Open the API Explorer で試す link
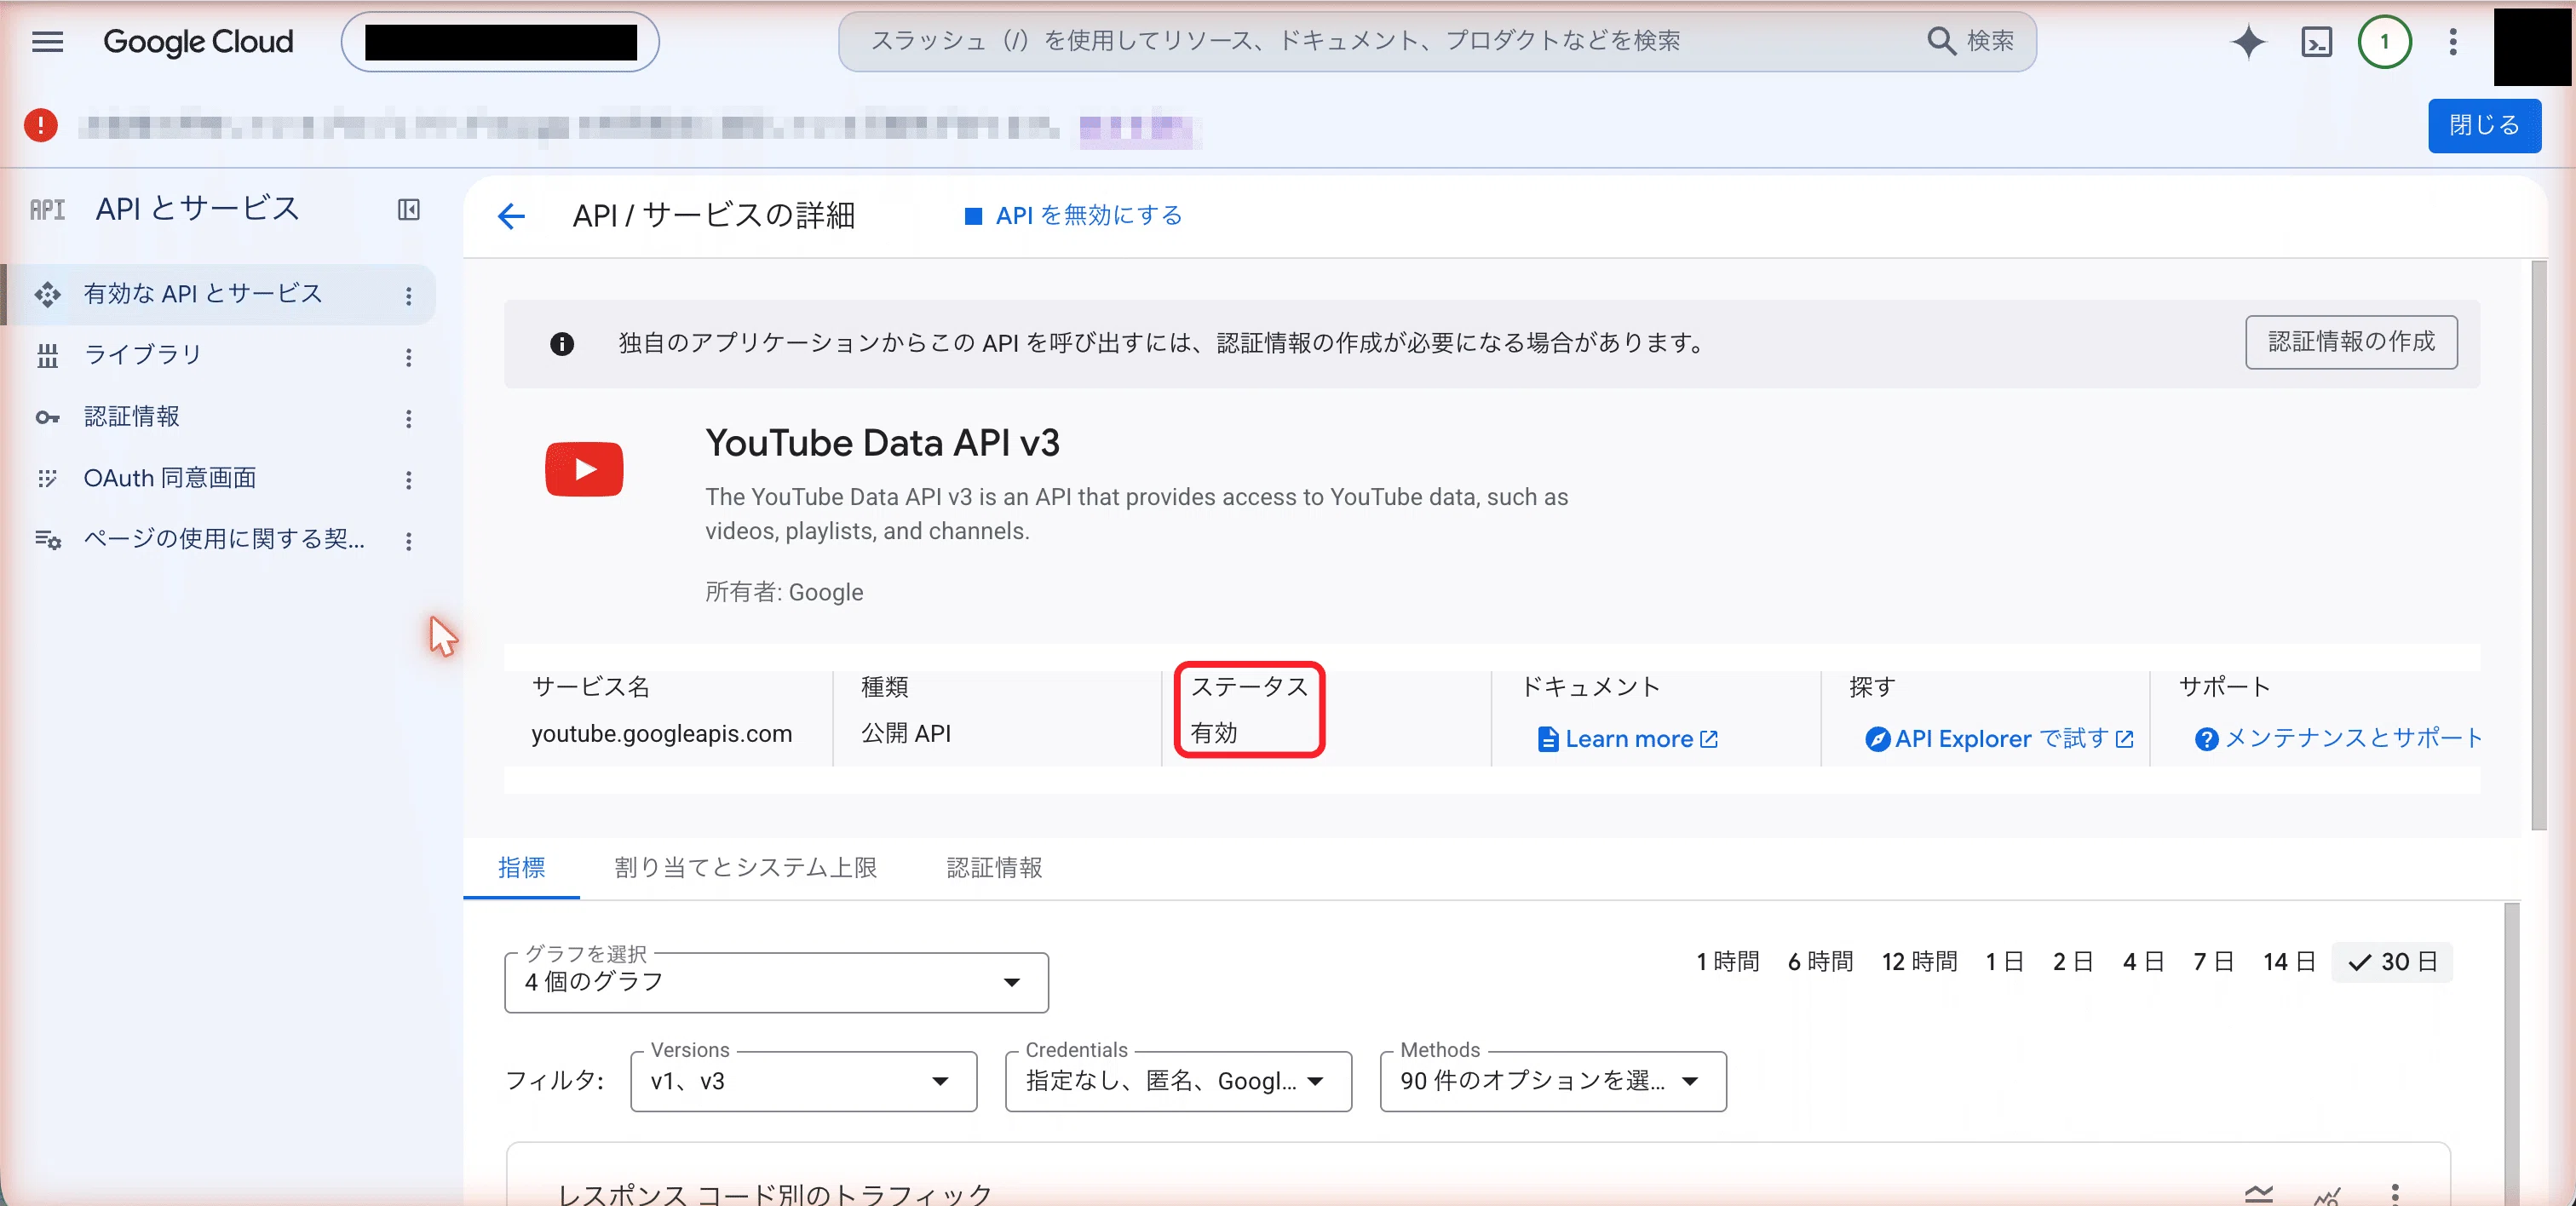 click(x=1999, y=739)
